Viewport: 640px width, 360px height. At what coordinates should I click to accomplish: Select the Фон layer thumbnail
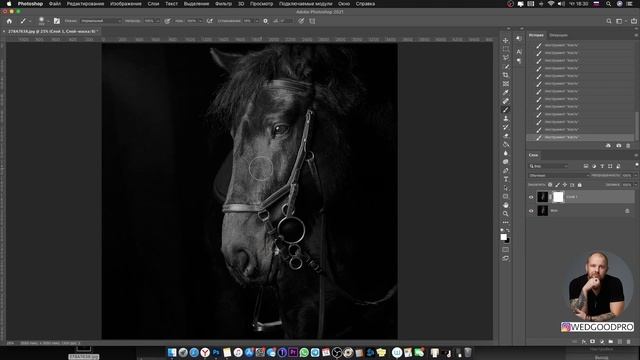pyautogui.click(x=542, y=211)
